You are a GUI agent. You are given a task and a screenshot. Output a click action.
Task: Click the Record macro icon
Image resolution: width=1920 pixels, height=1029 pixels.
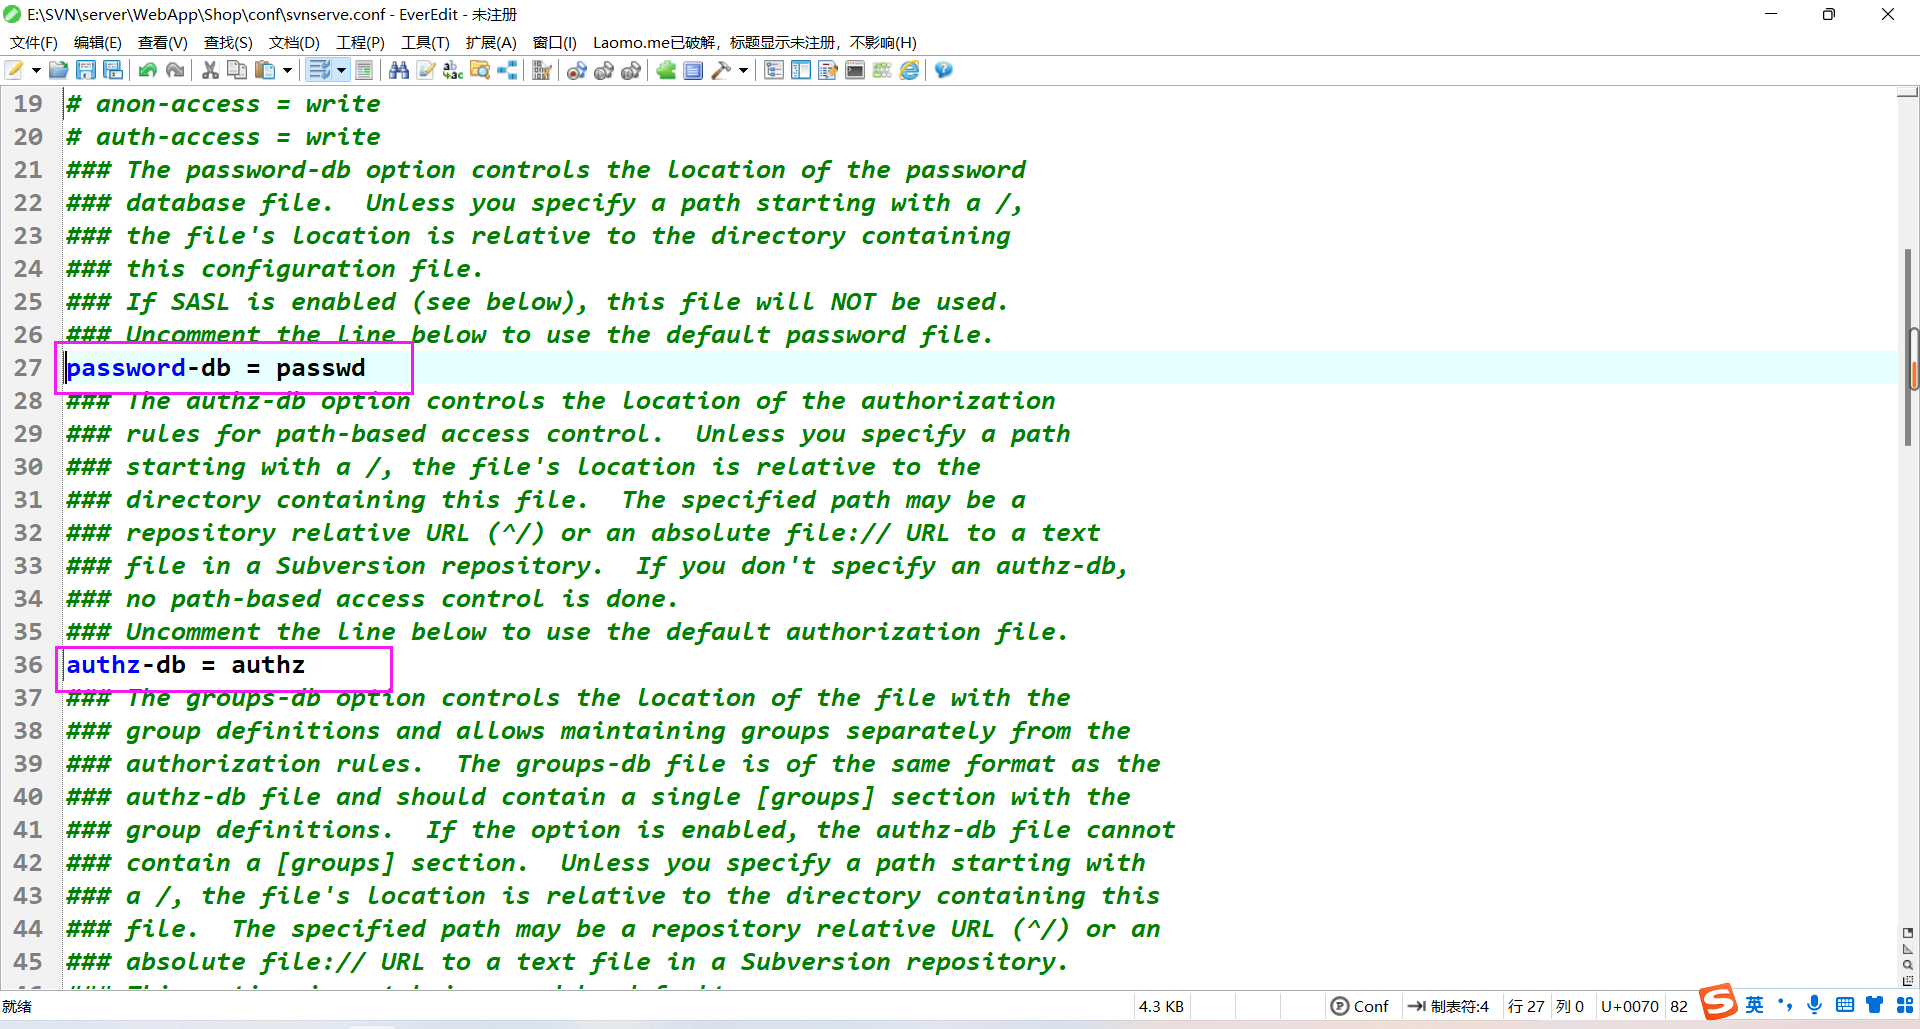pyautogui.click(x=577, y=70)
